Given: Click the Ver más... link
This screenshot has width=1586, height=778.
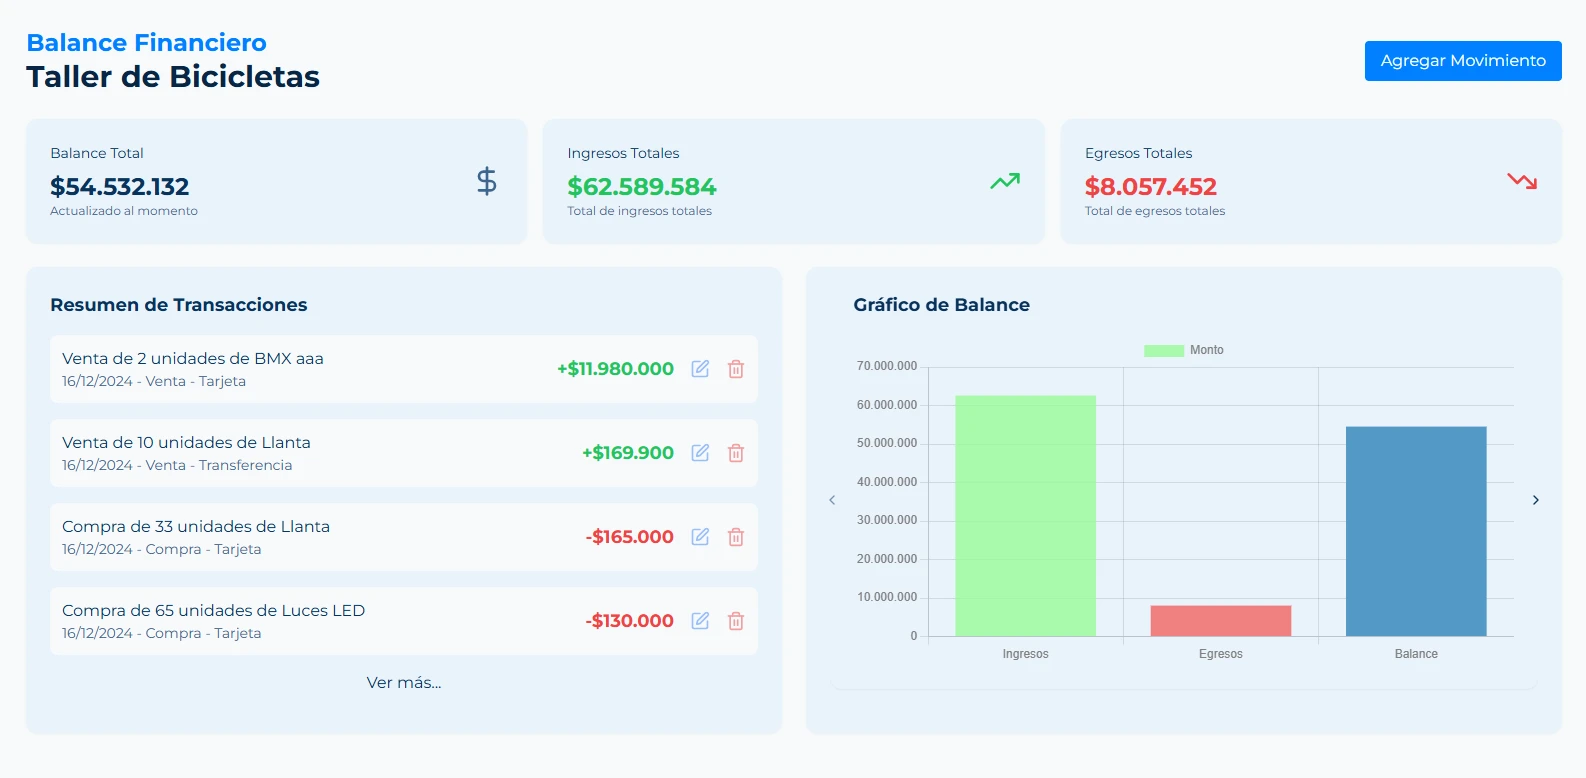Looking at the screenshot, I should click(404, 683).
